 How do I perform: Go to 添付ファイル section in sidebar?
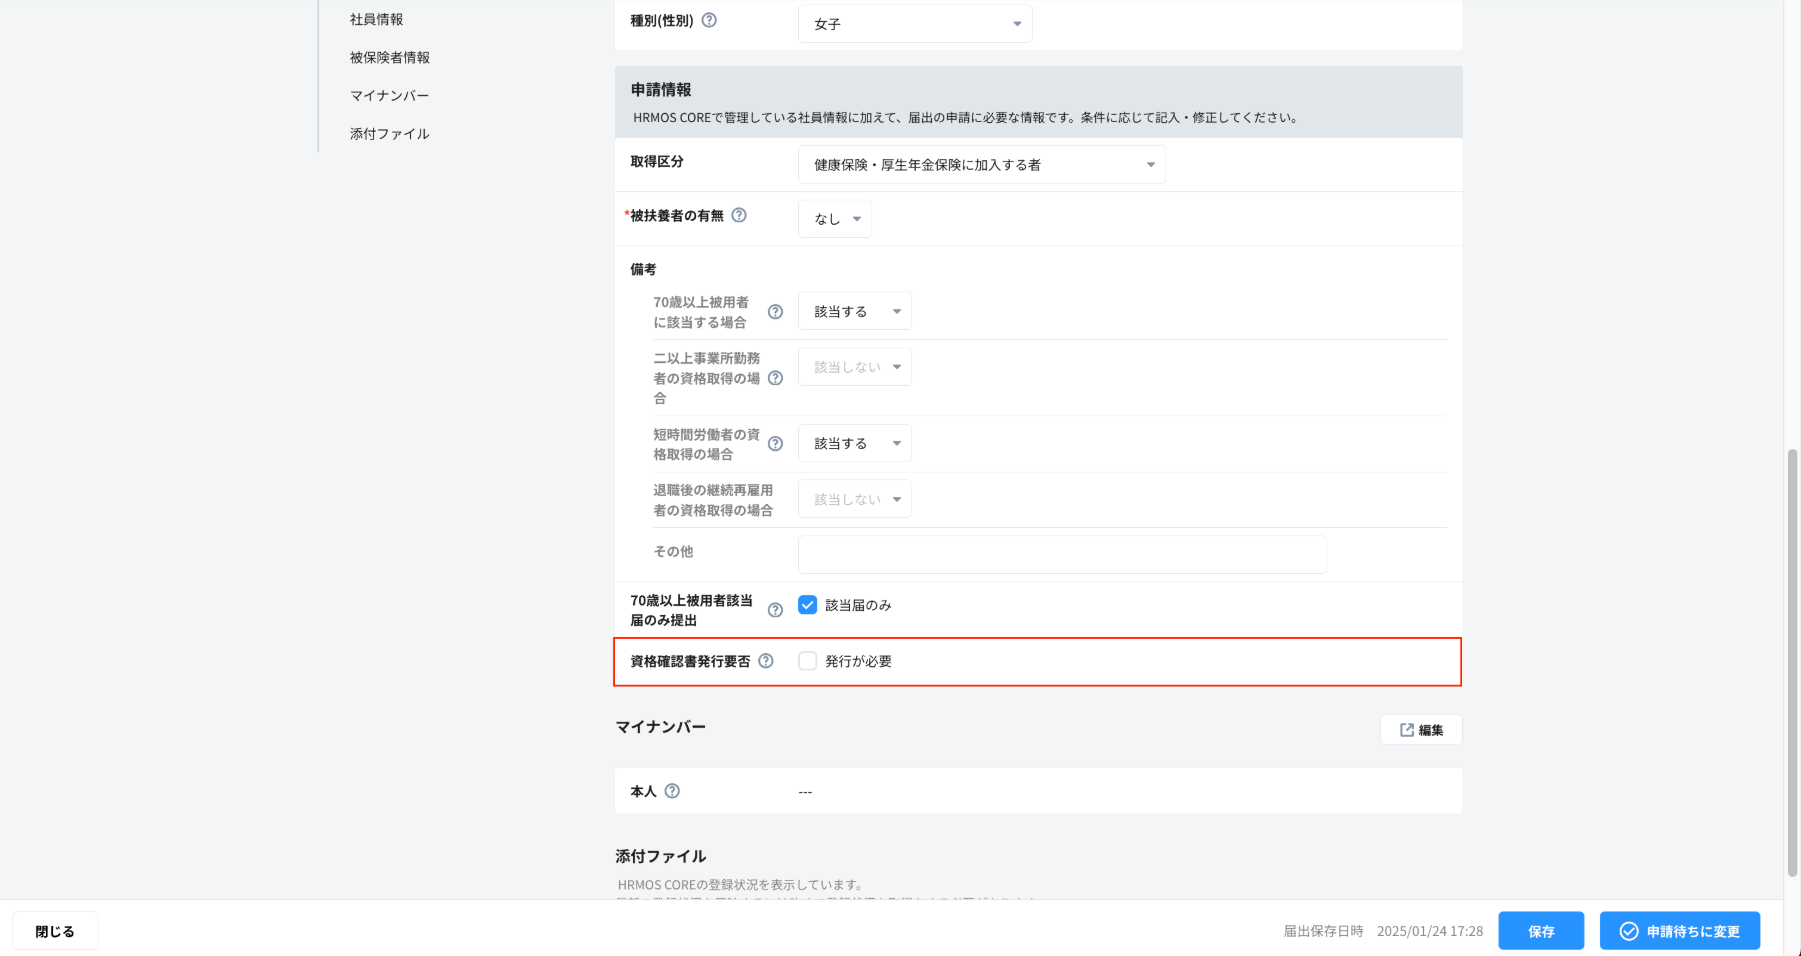point(390,134)
